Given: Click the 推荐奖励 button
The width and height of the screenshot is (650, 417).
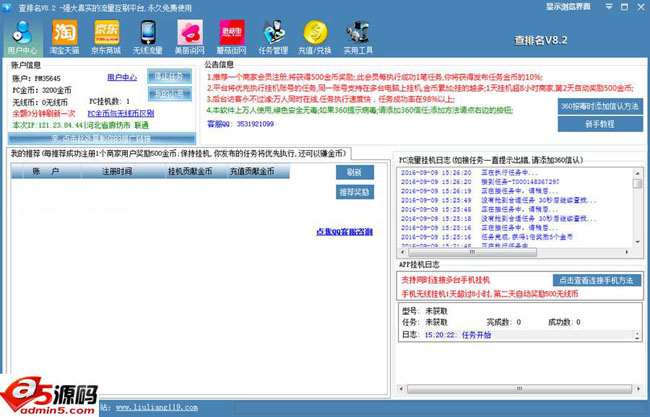Looking at the screenshot, I should pos(355,192).
